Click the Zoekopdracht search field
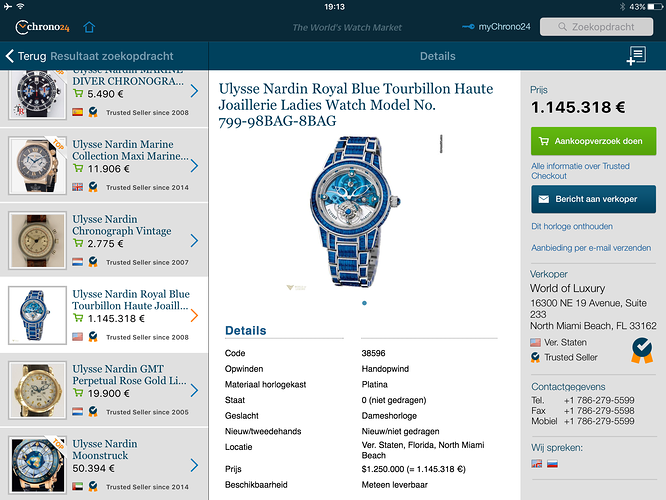Image resolution: width=666 pixels, height=500 pixels. tap(596, 27)
